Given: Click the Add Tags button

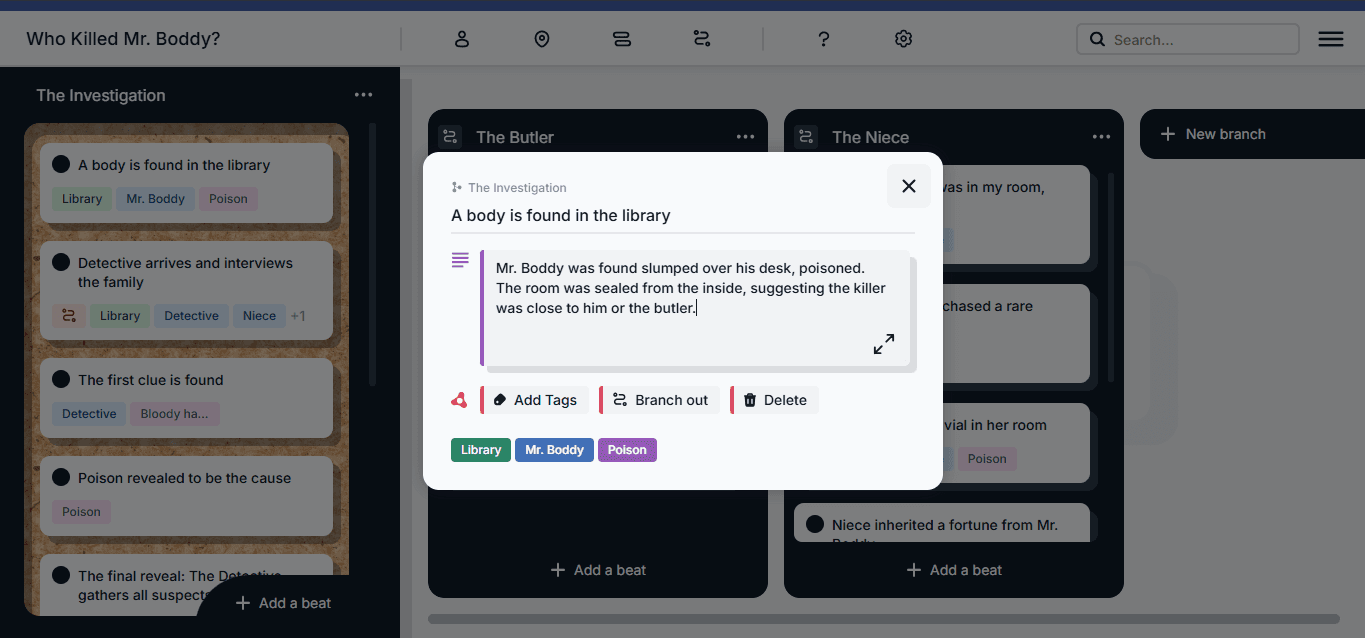Looking at the screenshot, I should click(535, 400).
